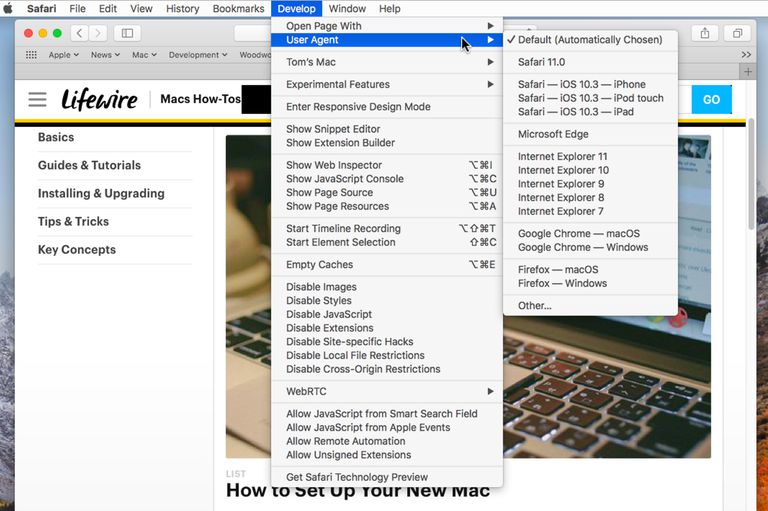Choose Google Chrome — Windows agent
The image size is (768, 511).
(590, 247)
